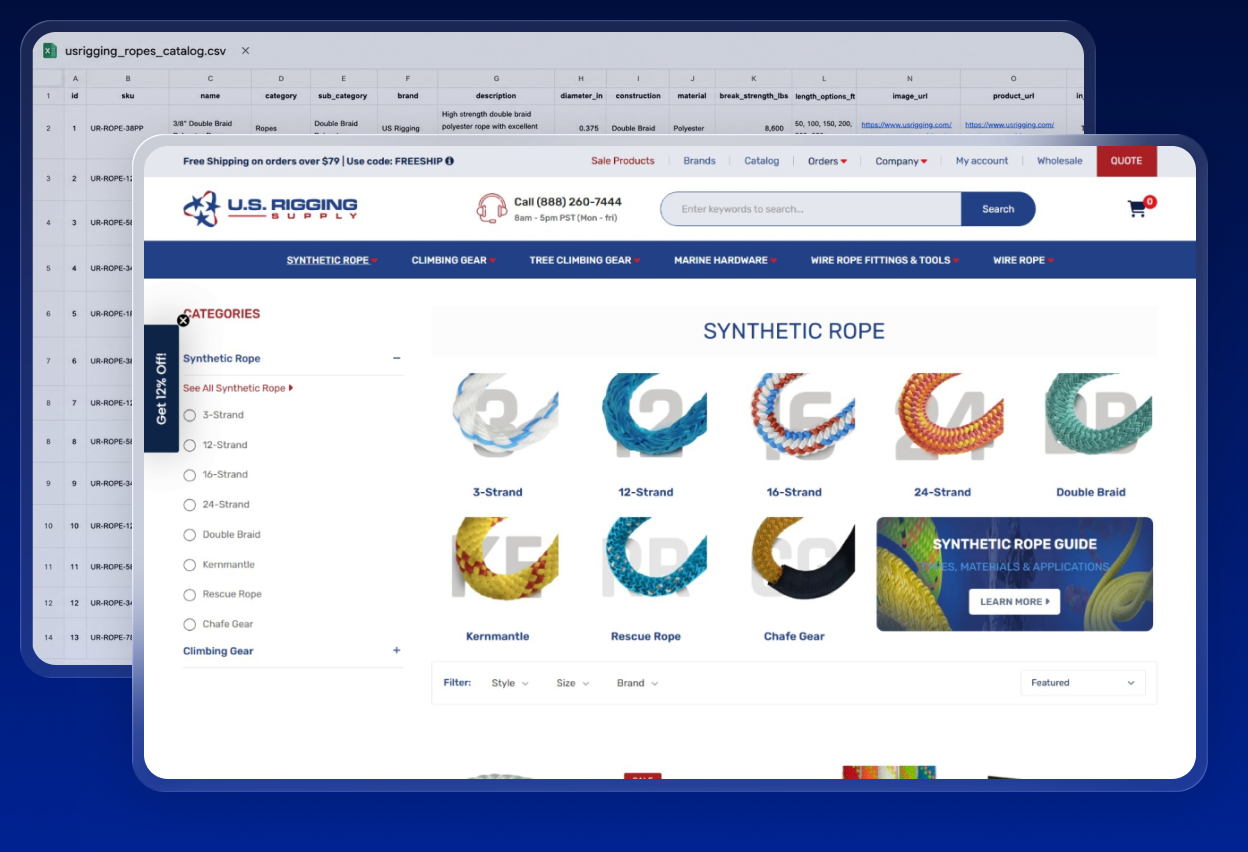Viewport: 1248px width, 852px height.
Task: Open the Orders dropdown menu
Action: [x=827, y=161]
